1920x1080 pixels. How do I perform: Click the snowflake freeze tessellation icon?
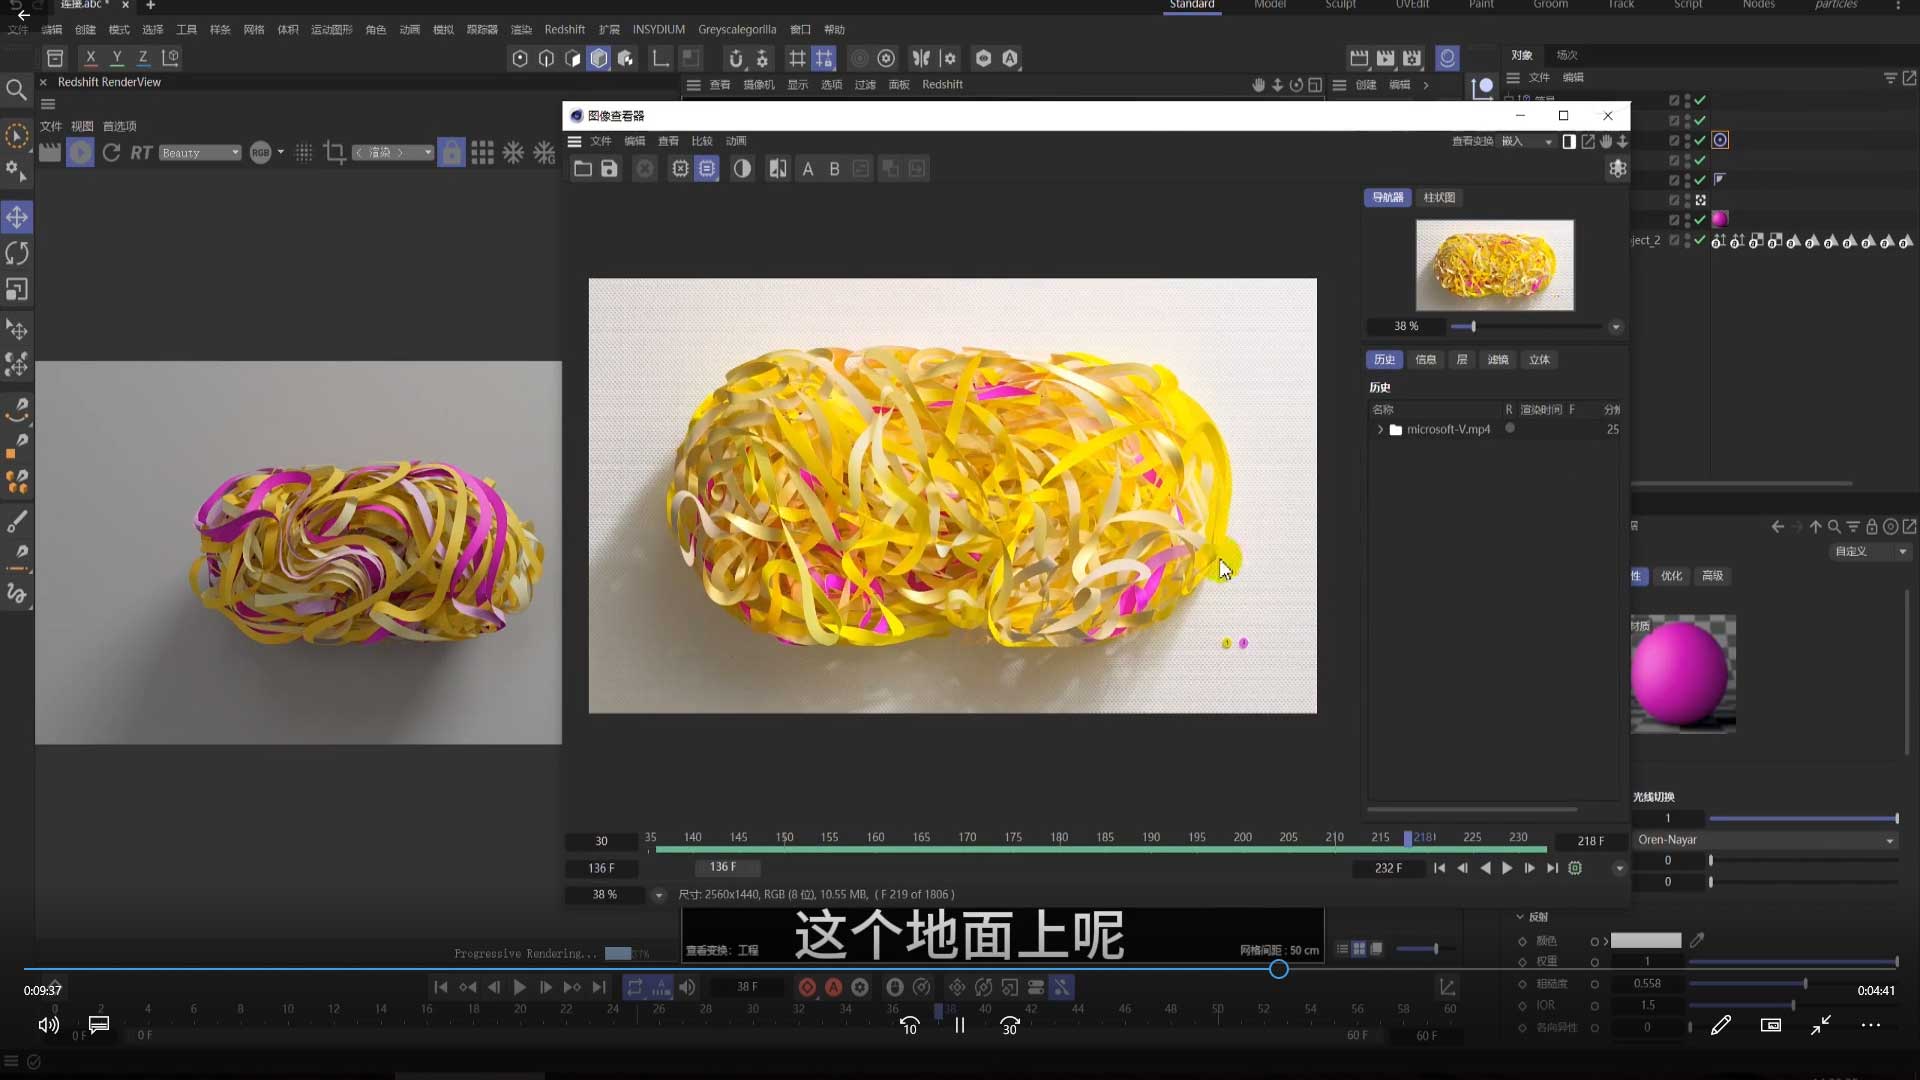(513, 153)
